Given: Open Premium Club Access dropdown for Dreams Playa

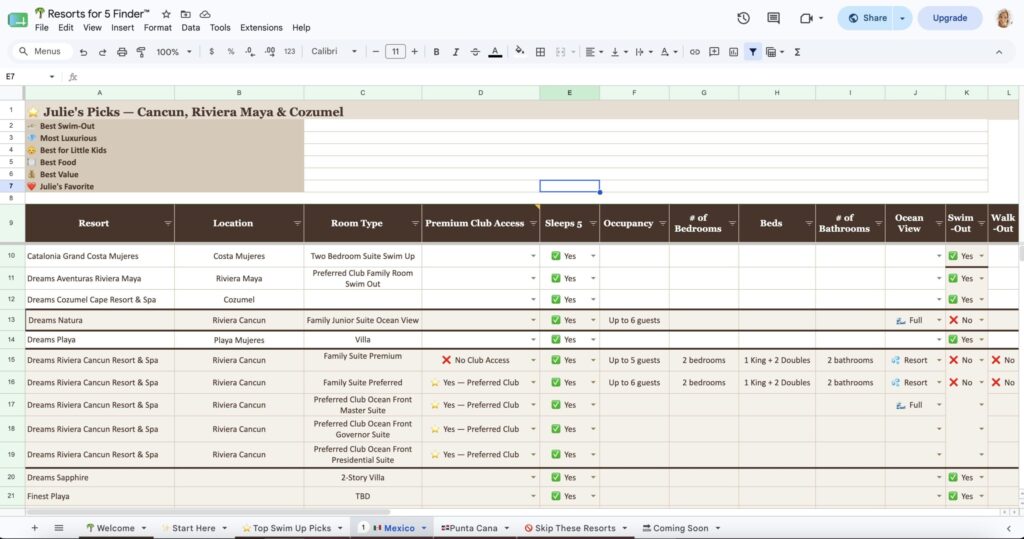Looking at the screenshot, I should pos(533,340).
